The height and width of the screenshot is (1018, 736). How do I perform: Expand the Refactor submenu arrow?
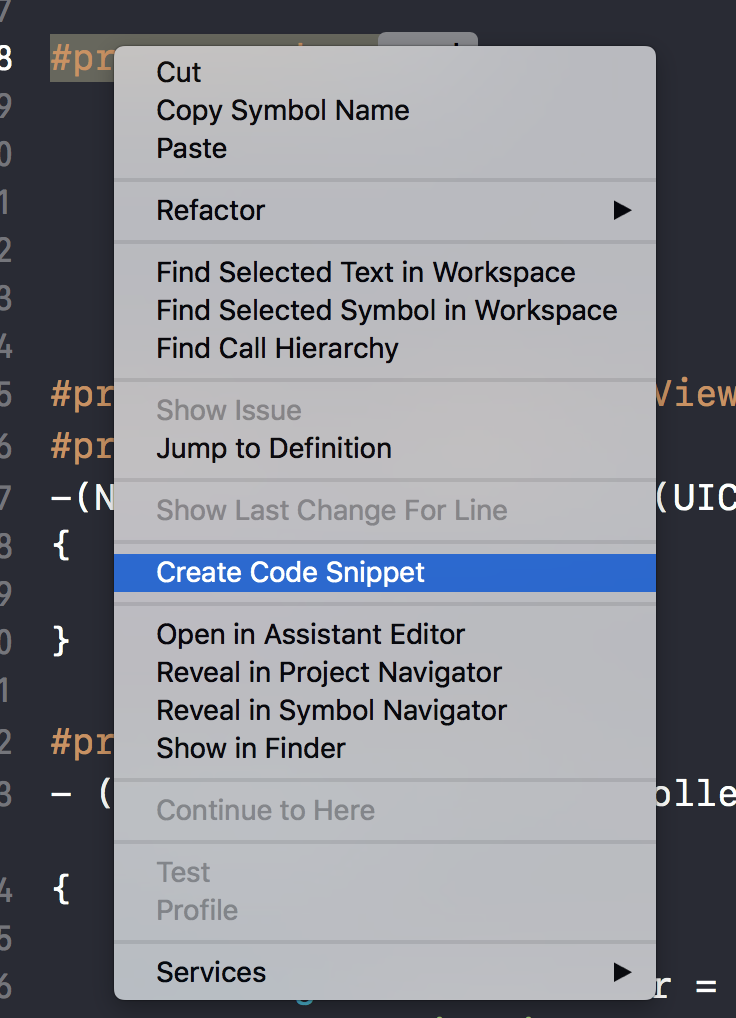[x=622, y=210]
